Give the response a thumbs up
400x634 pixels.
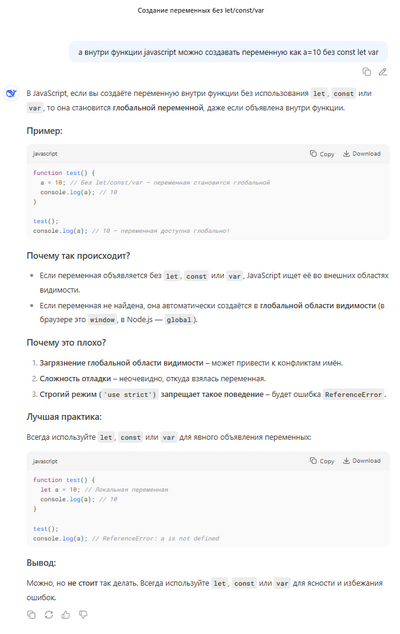coord(66,615)
